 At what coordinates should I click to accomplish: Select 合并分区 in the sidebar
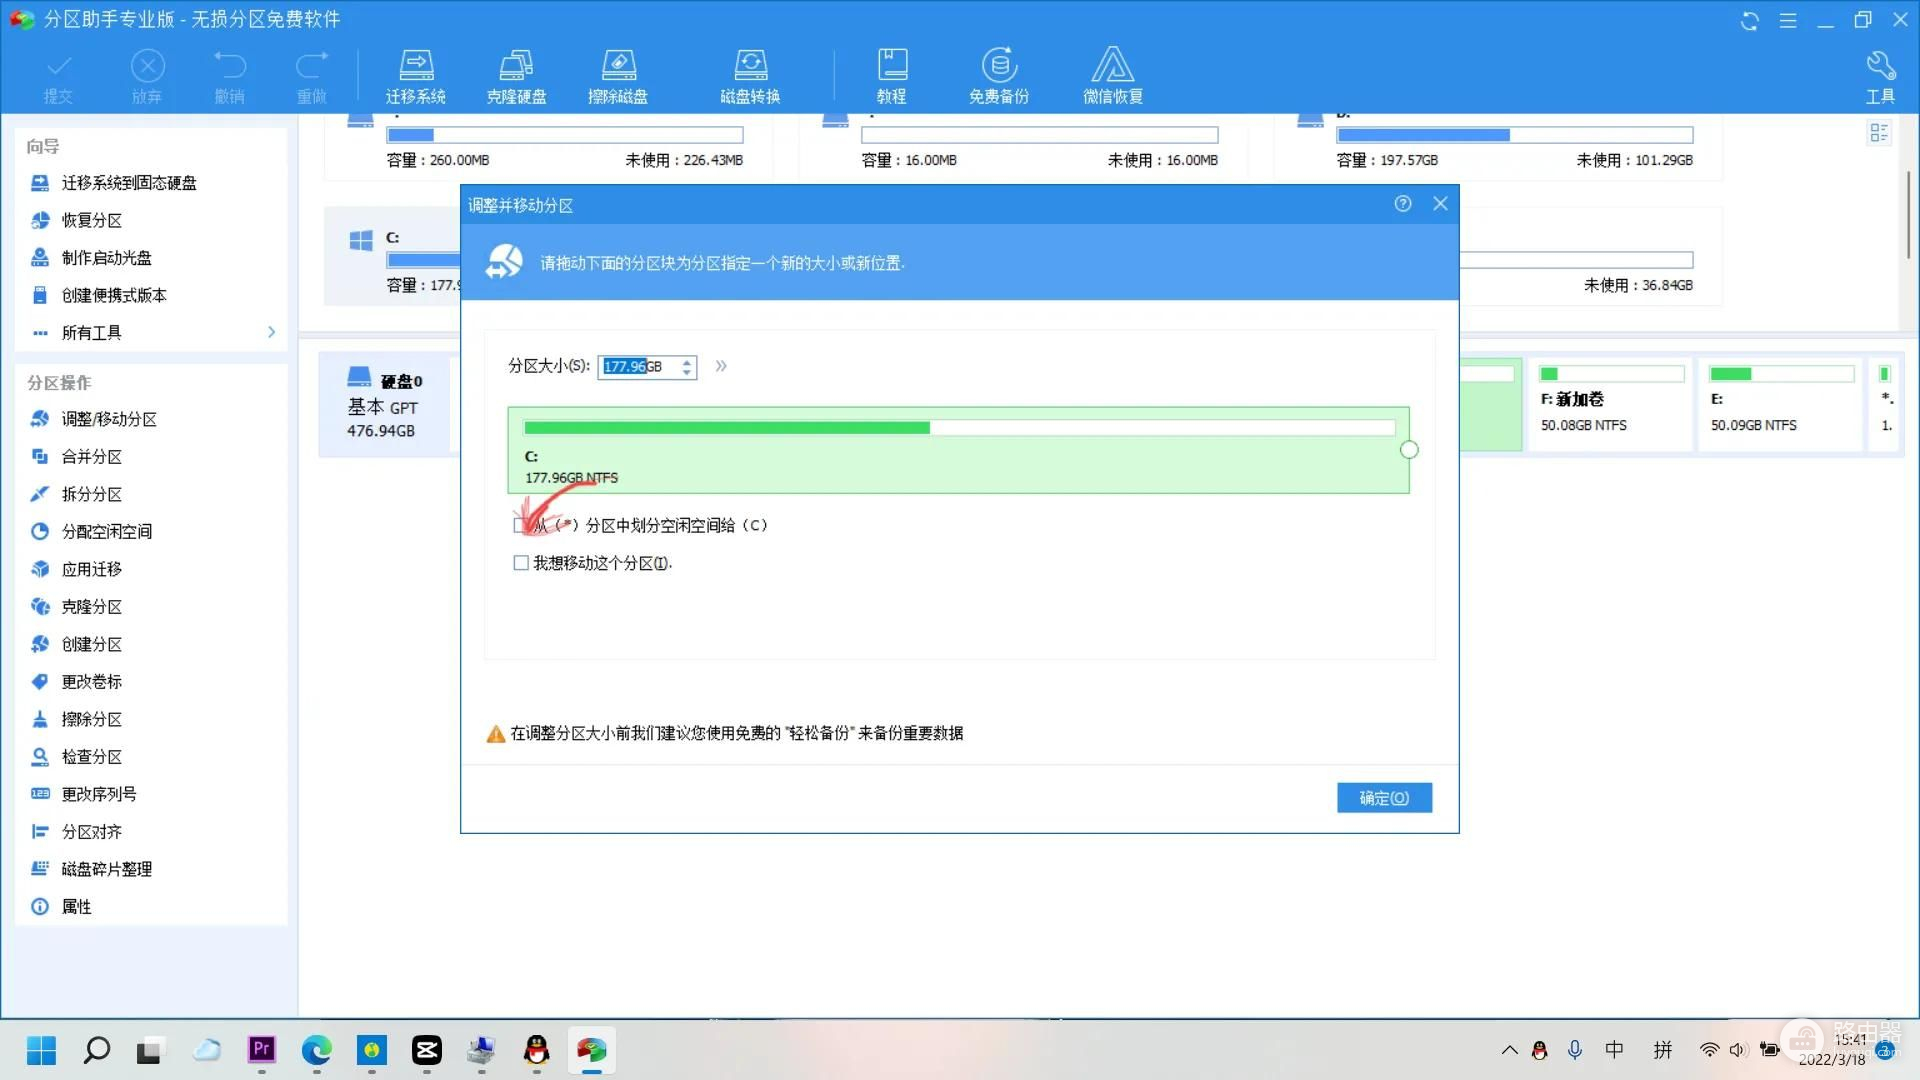pos(91,457)
